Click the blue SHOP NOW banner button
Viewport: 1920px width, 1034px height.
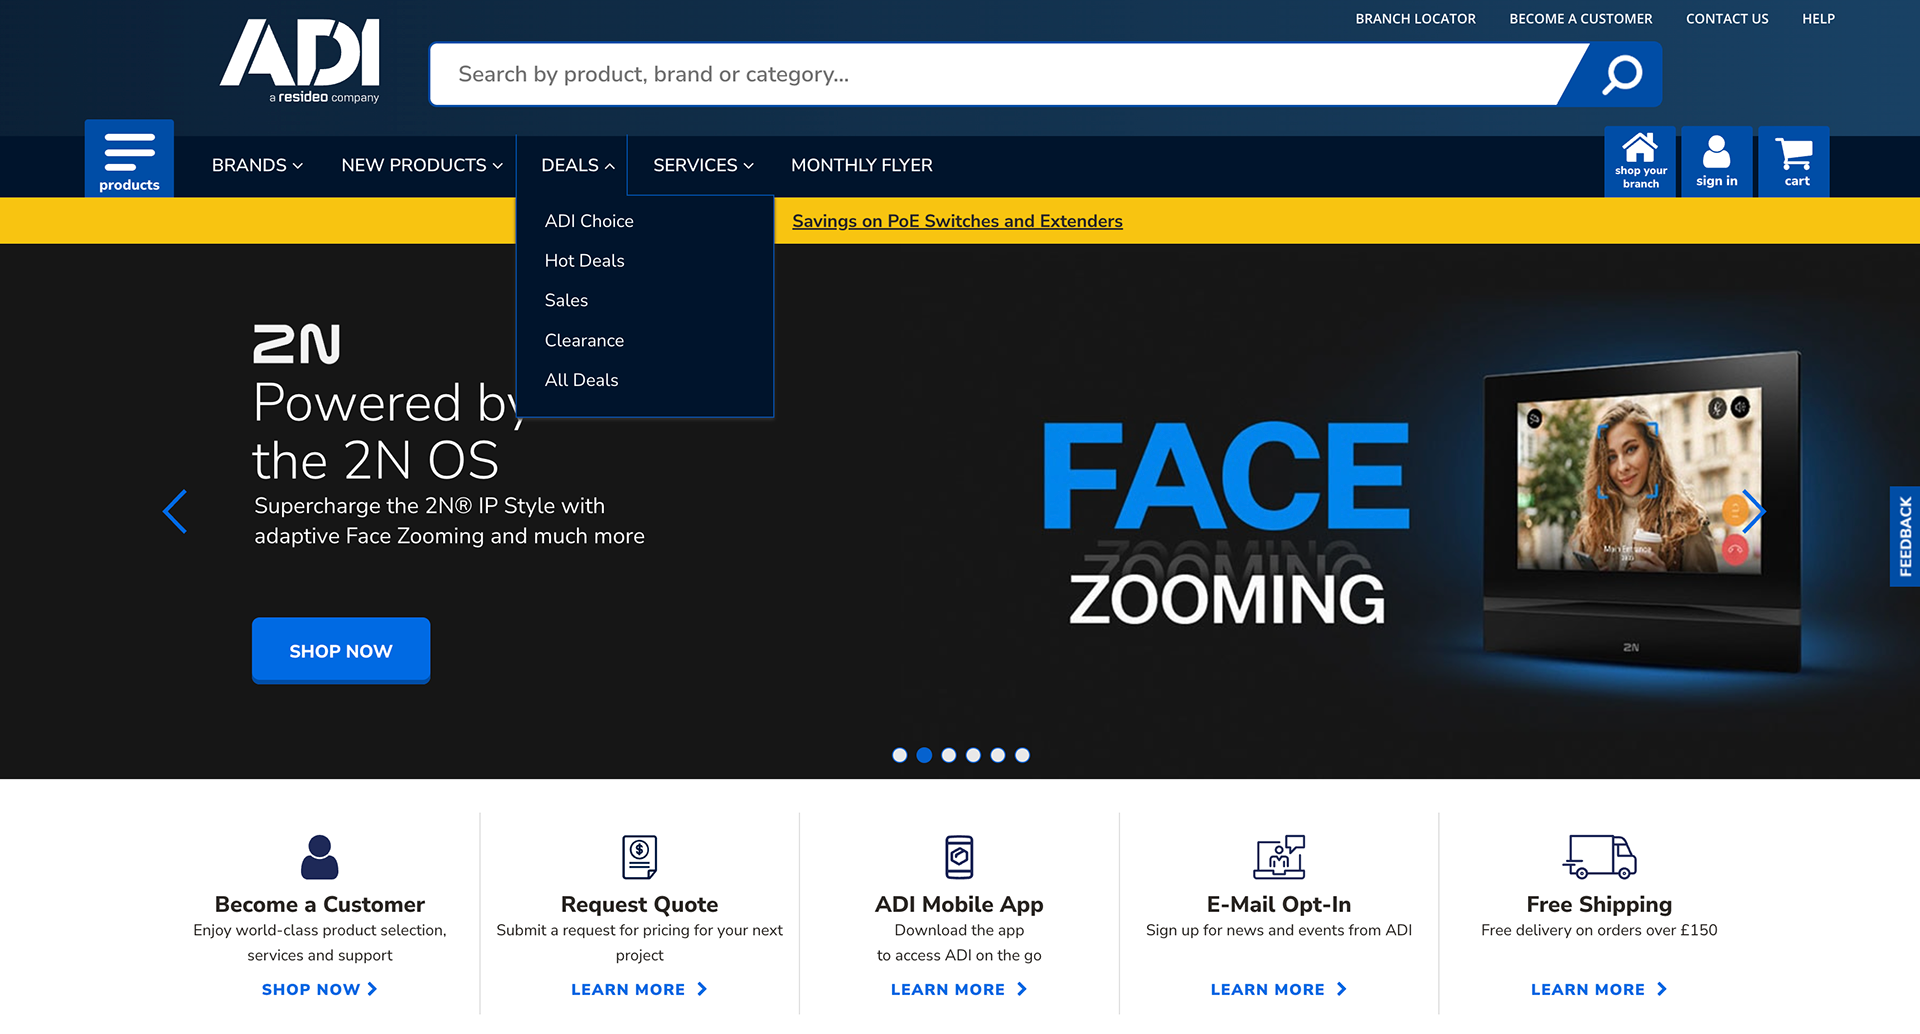[x=341, y=651]
